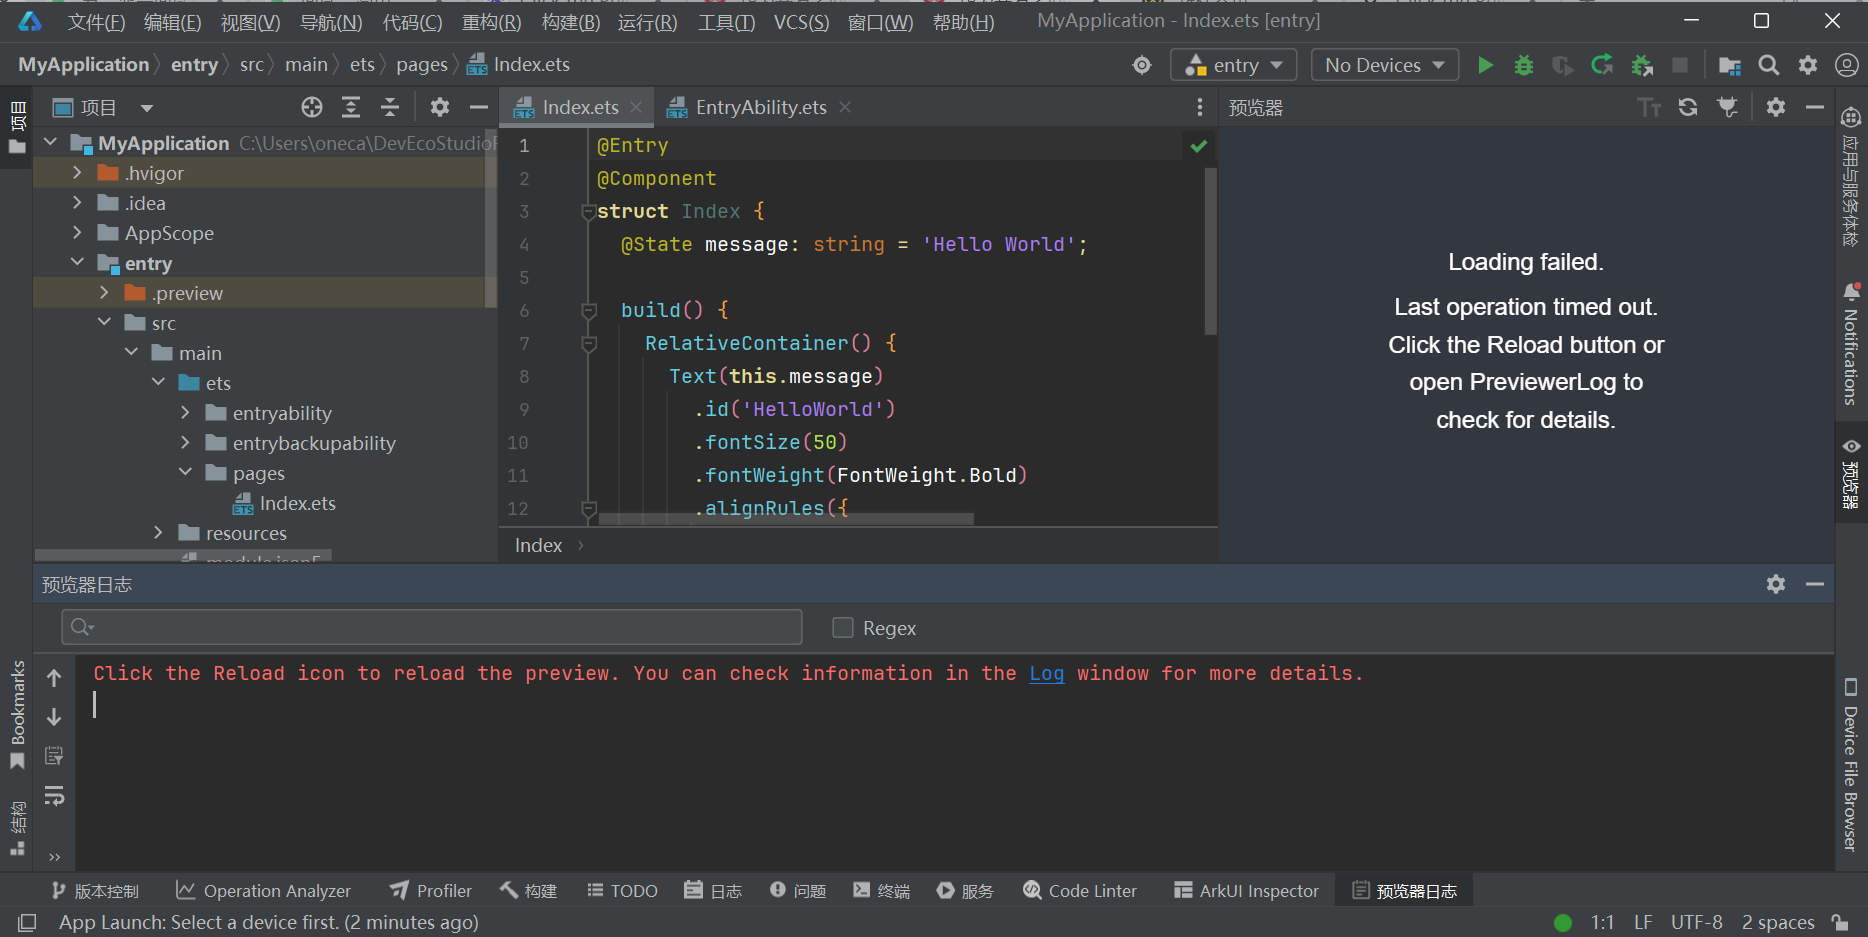
Task: Expand the .preview folder
Action: pyautogui.click(x=104, y=293)
